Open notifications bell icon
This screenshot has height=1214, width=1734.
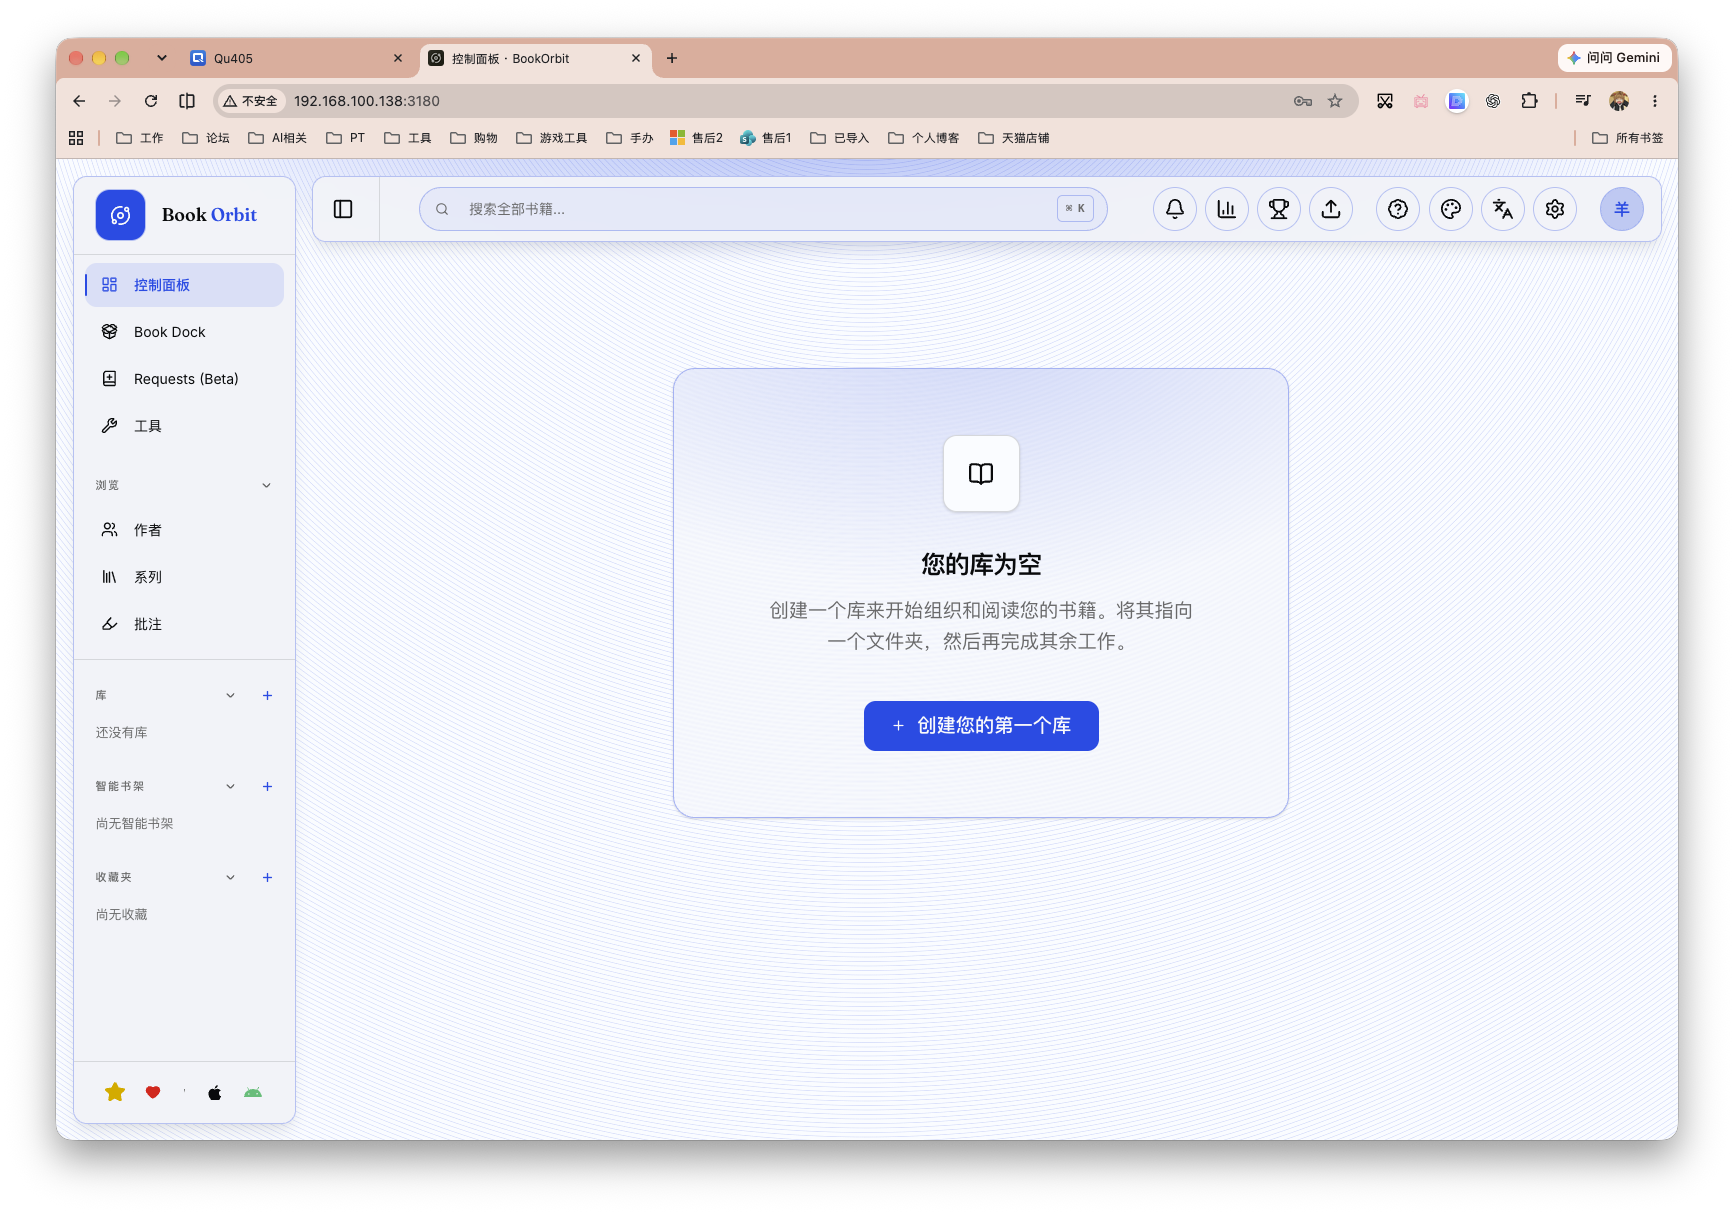(x=1175, y=209)
